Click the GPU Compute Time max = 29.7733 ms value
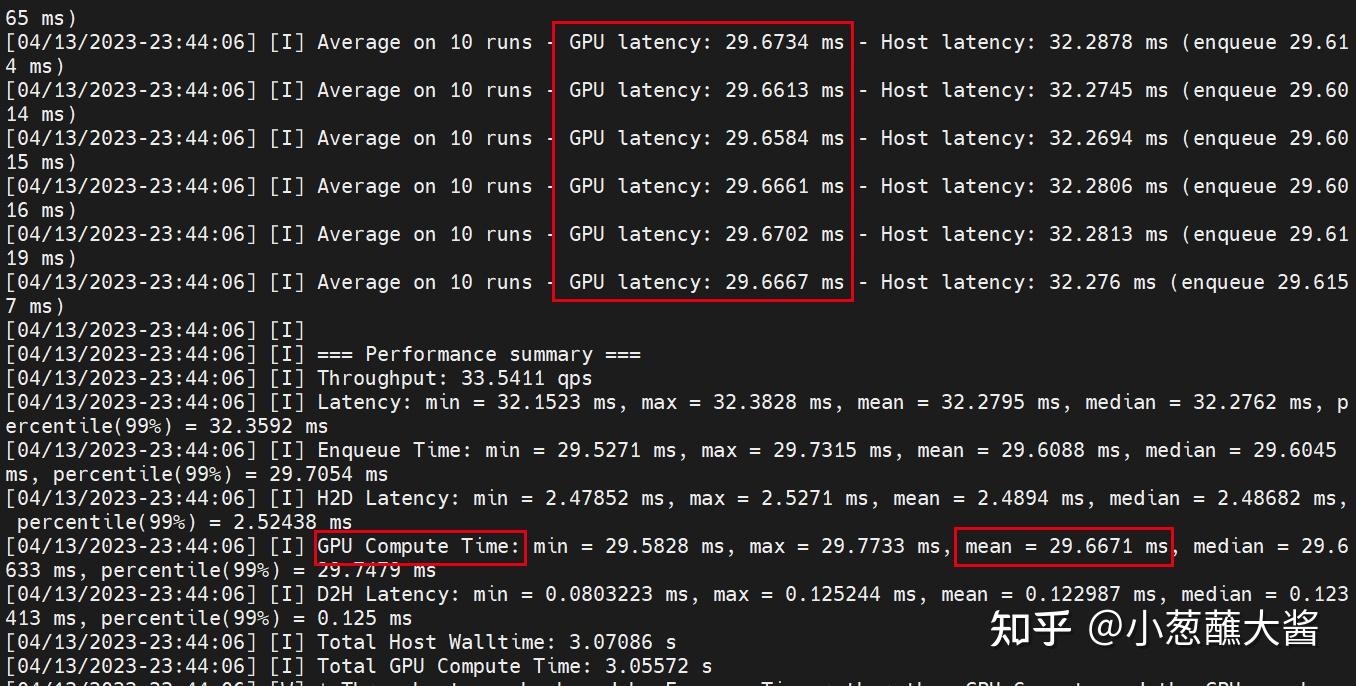Screen dimensions: 1356x686 (844, 546)
